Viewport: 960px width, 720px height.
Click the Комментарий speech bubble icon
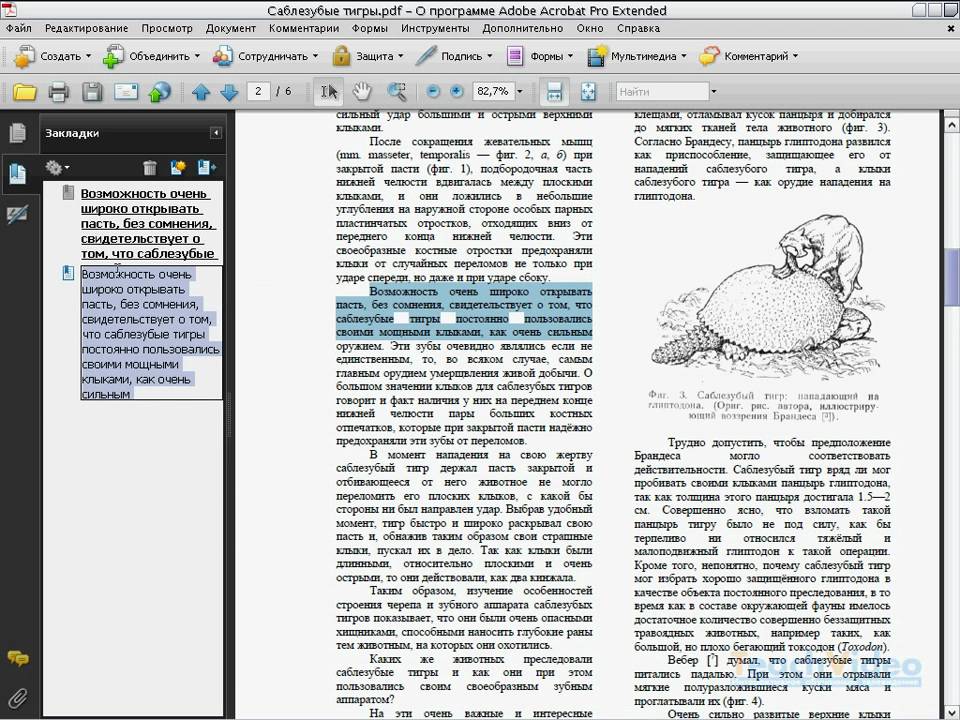point(709,56)
